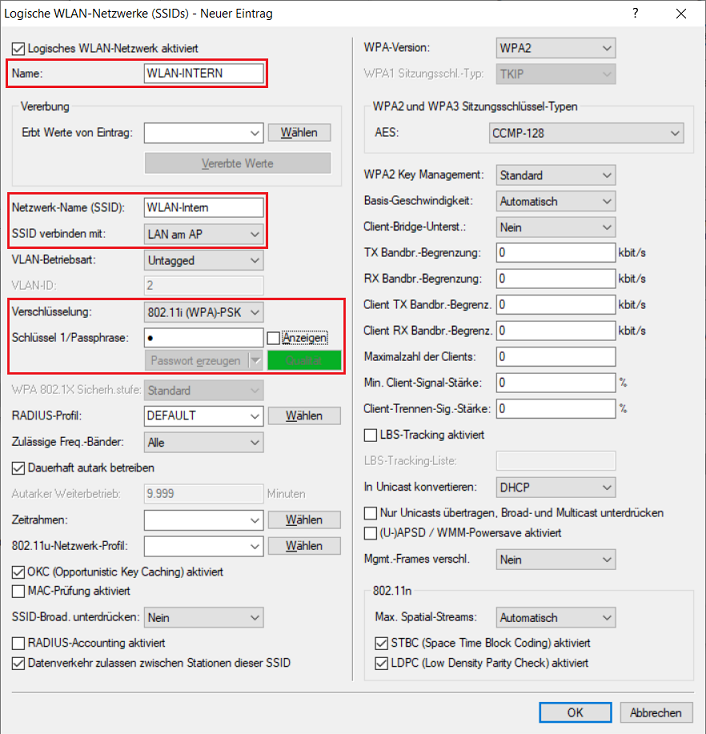The height and width of the screenshot is (734, 706).
Task: Expand the SSID verbinden mit dropdown
Action: [x=204, y=234]
